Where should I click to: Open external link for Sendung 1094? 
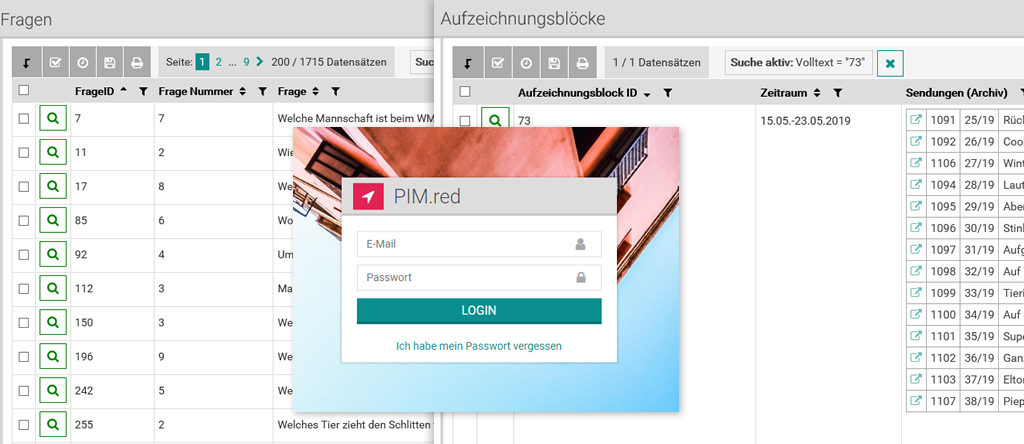(915, 185)
